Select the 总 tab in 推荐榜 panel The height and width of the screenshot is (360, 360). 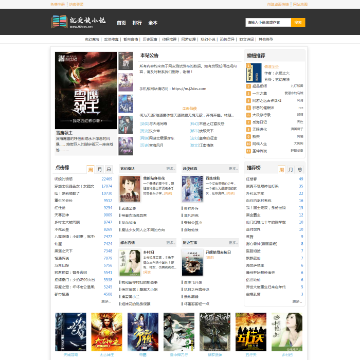click(x=300, y=169)
